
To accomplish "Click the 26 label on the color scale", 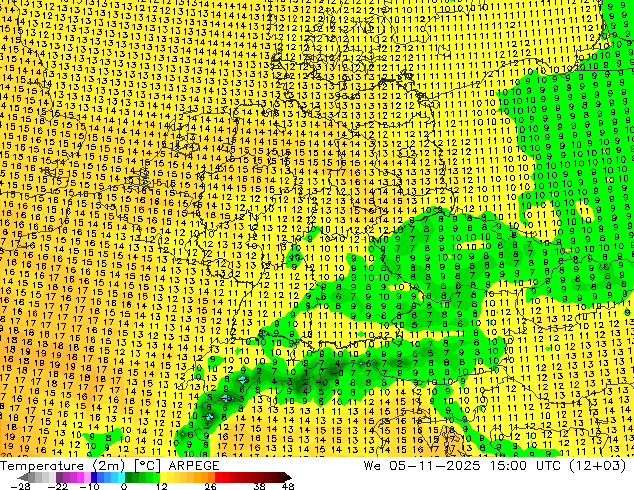I will [x=210, y=486].
